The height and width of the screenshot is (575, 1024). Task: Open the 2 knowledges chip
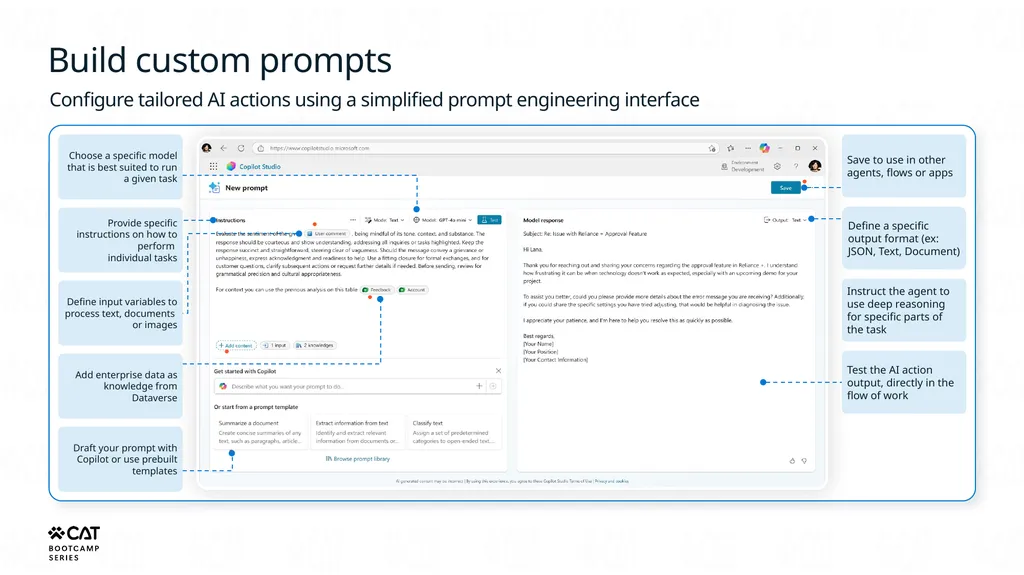pyautogui.click(x=315, y=345)
